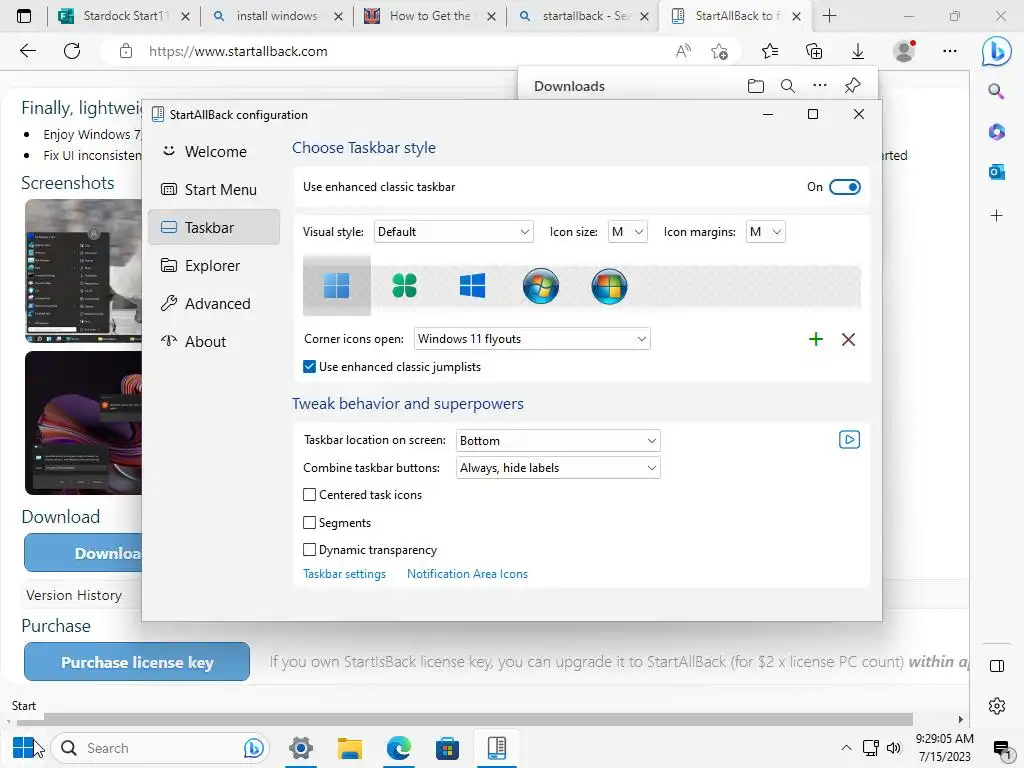Open the Taskbar settings link
The width and height of the screenshot is (1024, 768).
pos(344,573)
